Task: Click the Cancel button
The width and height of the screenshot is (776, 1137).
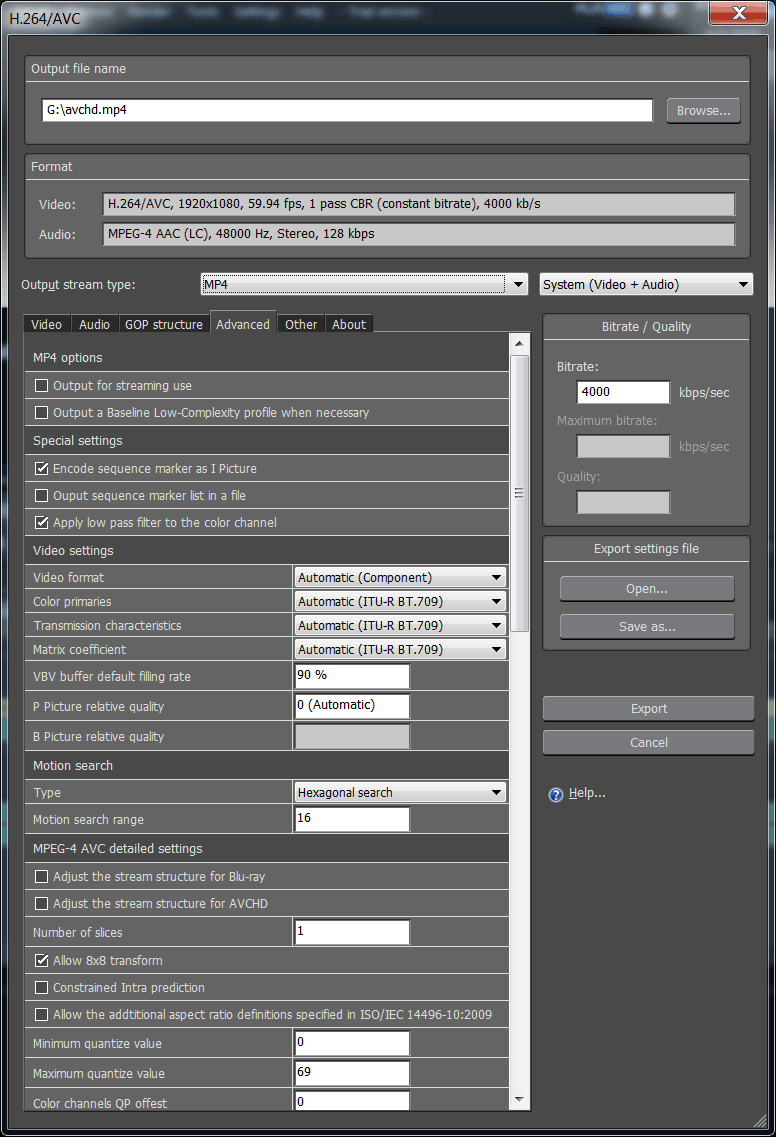Action: pyautogui.click(x=648, y=743)
